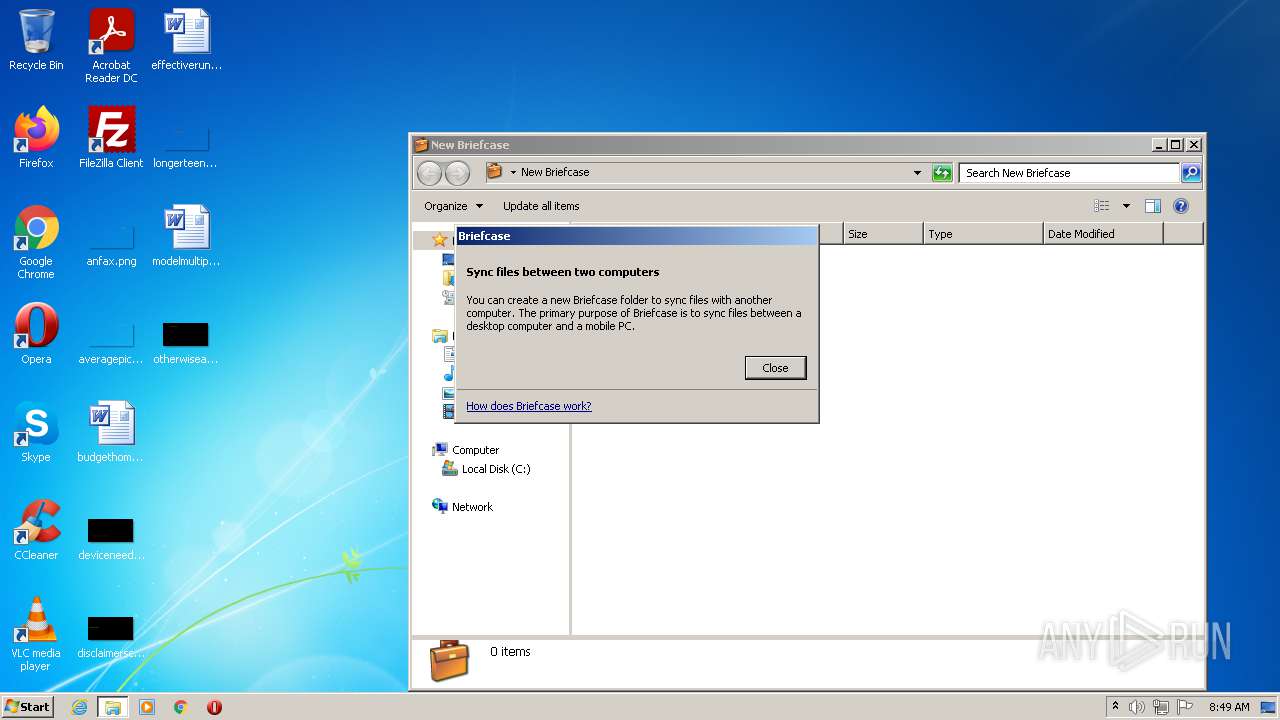The image size is (1280, 720).
Task: Click the 8:49 AM taskbar clock
Action: click(1228, 707)
